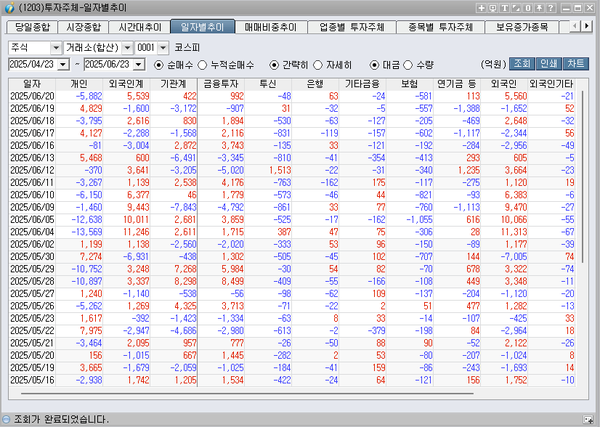Click the 투신 column header
This screenshot has width=600, height=427.
268,84
